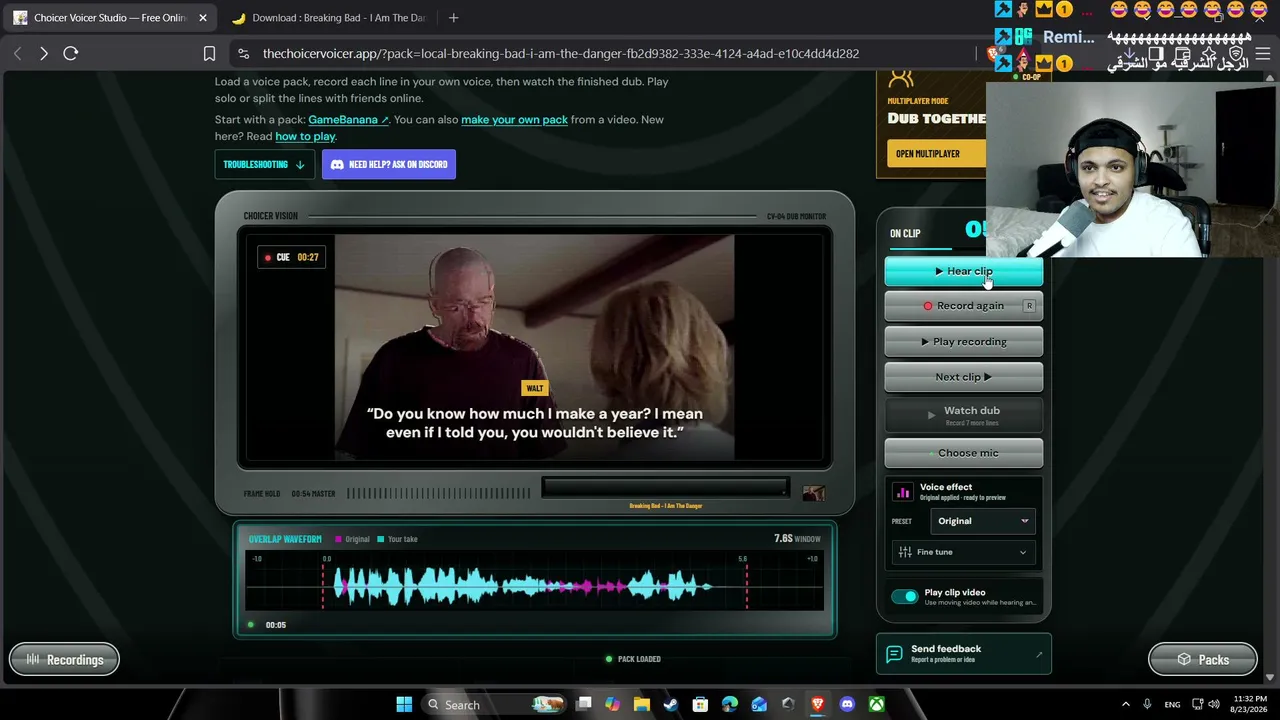The image size is (1280, 720).
Task: Click the ENG language indicator
Action: tap(1172, 705)
